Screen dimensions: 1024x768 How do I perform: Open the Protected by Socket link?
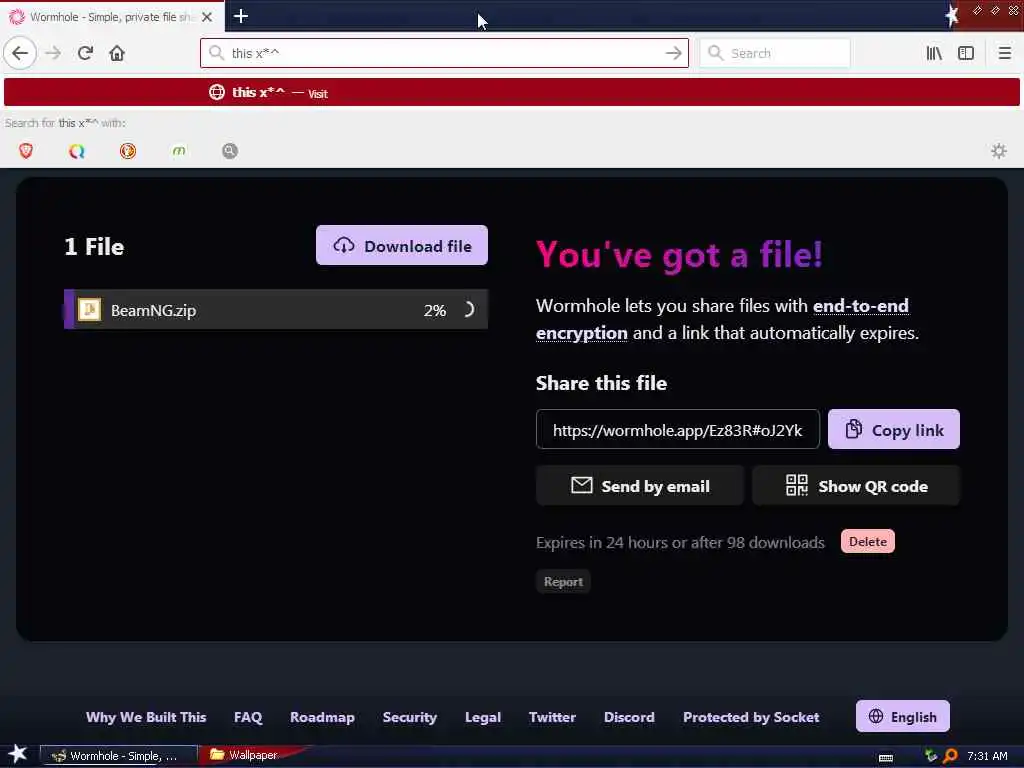point(751,717)
